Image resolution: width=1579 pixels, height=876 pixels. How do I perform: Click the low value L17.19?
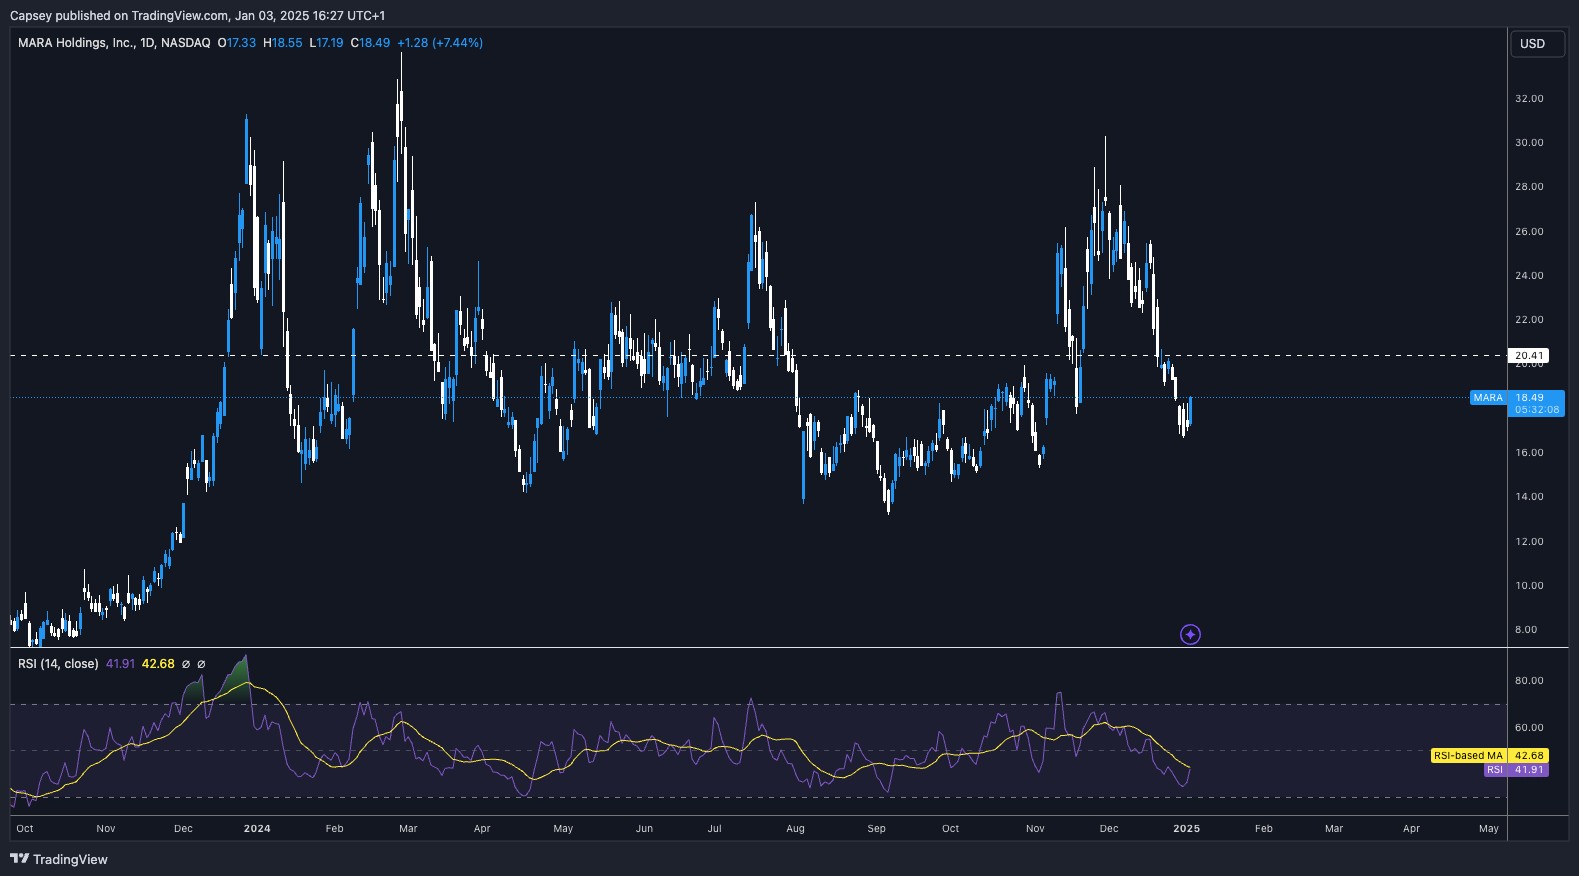[326, 43]
